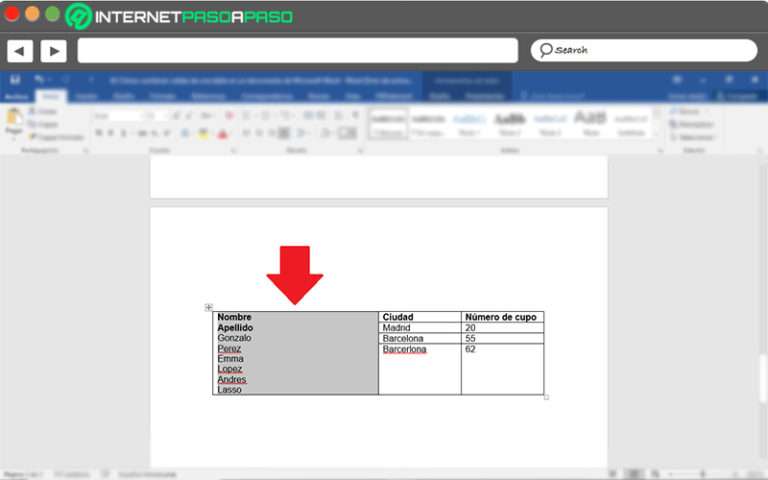Open the change case dropdown
The height and width of the screenshot is (480, 768).
(207, 116)
